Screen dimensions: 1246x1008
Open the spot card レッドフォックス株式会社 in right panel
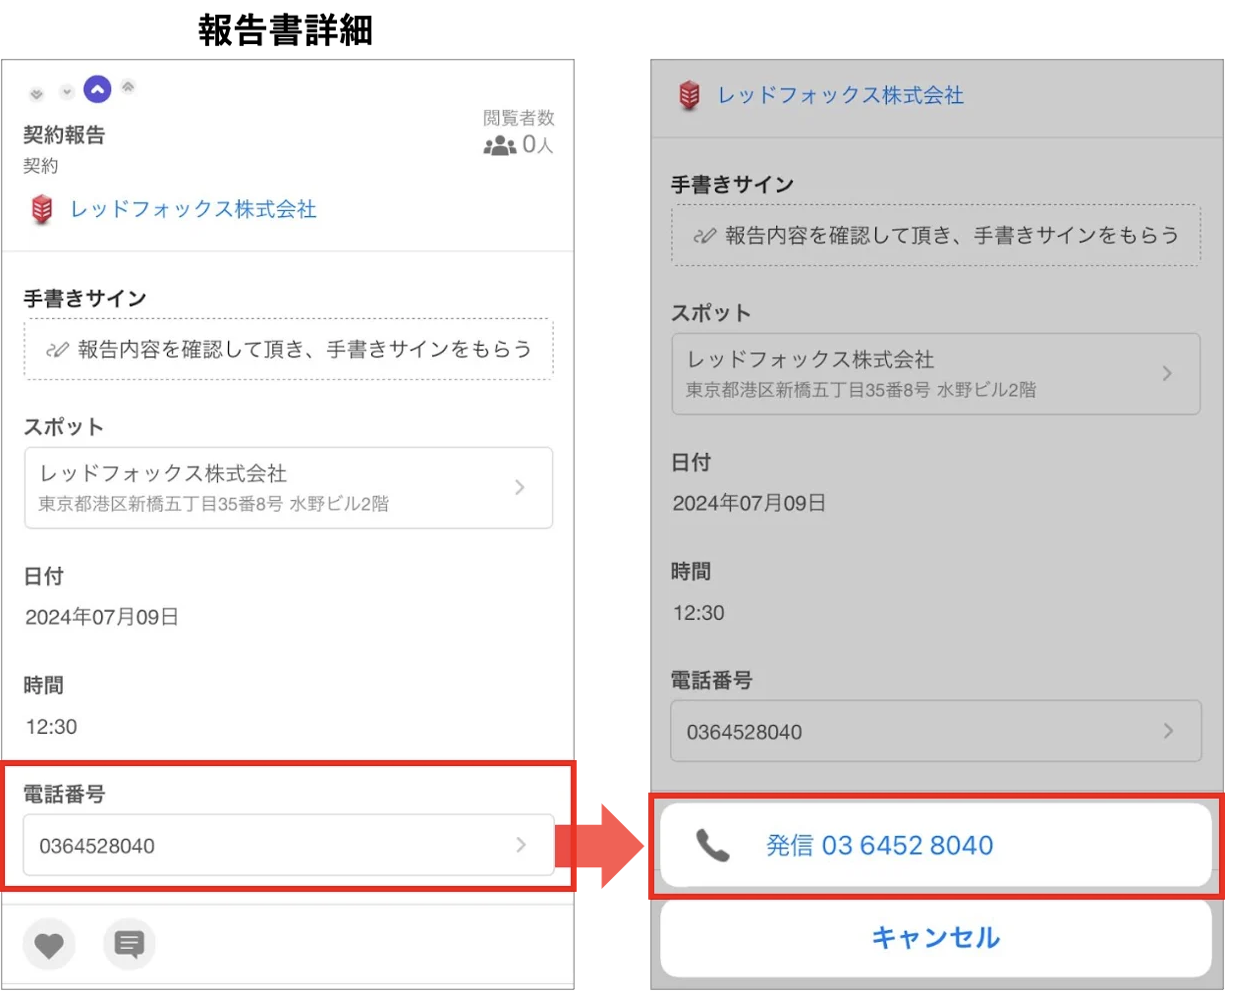tap(936, 374)
